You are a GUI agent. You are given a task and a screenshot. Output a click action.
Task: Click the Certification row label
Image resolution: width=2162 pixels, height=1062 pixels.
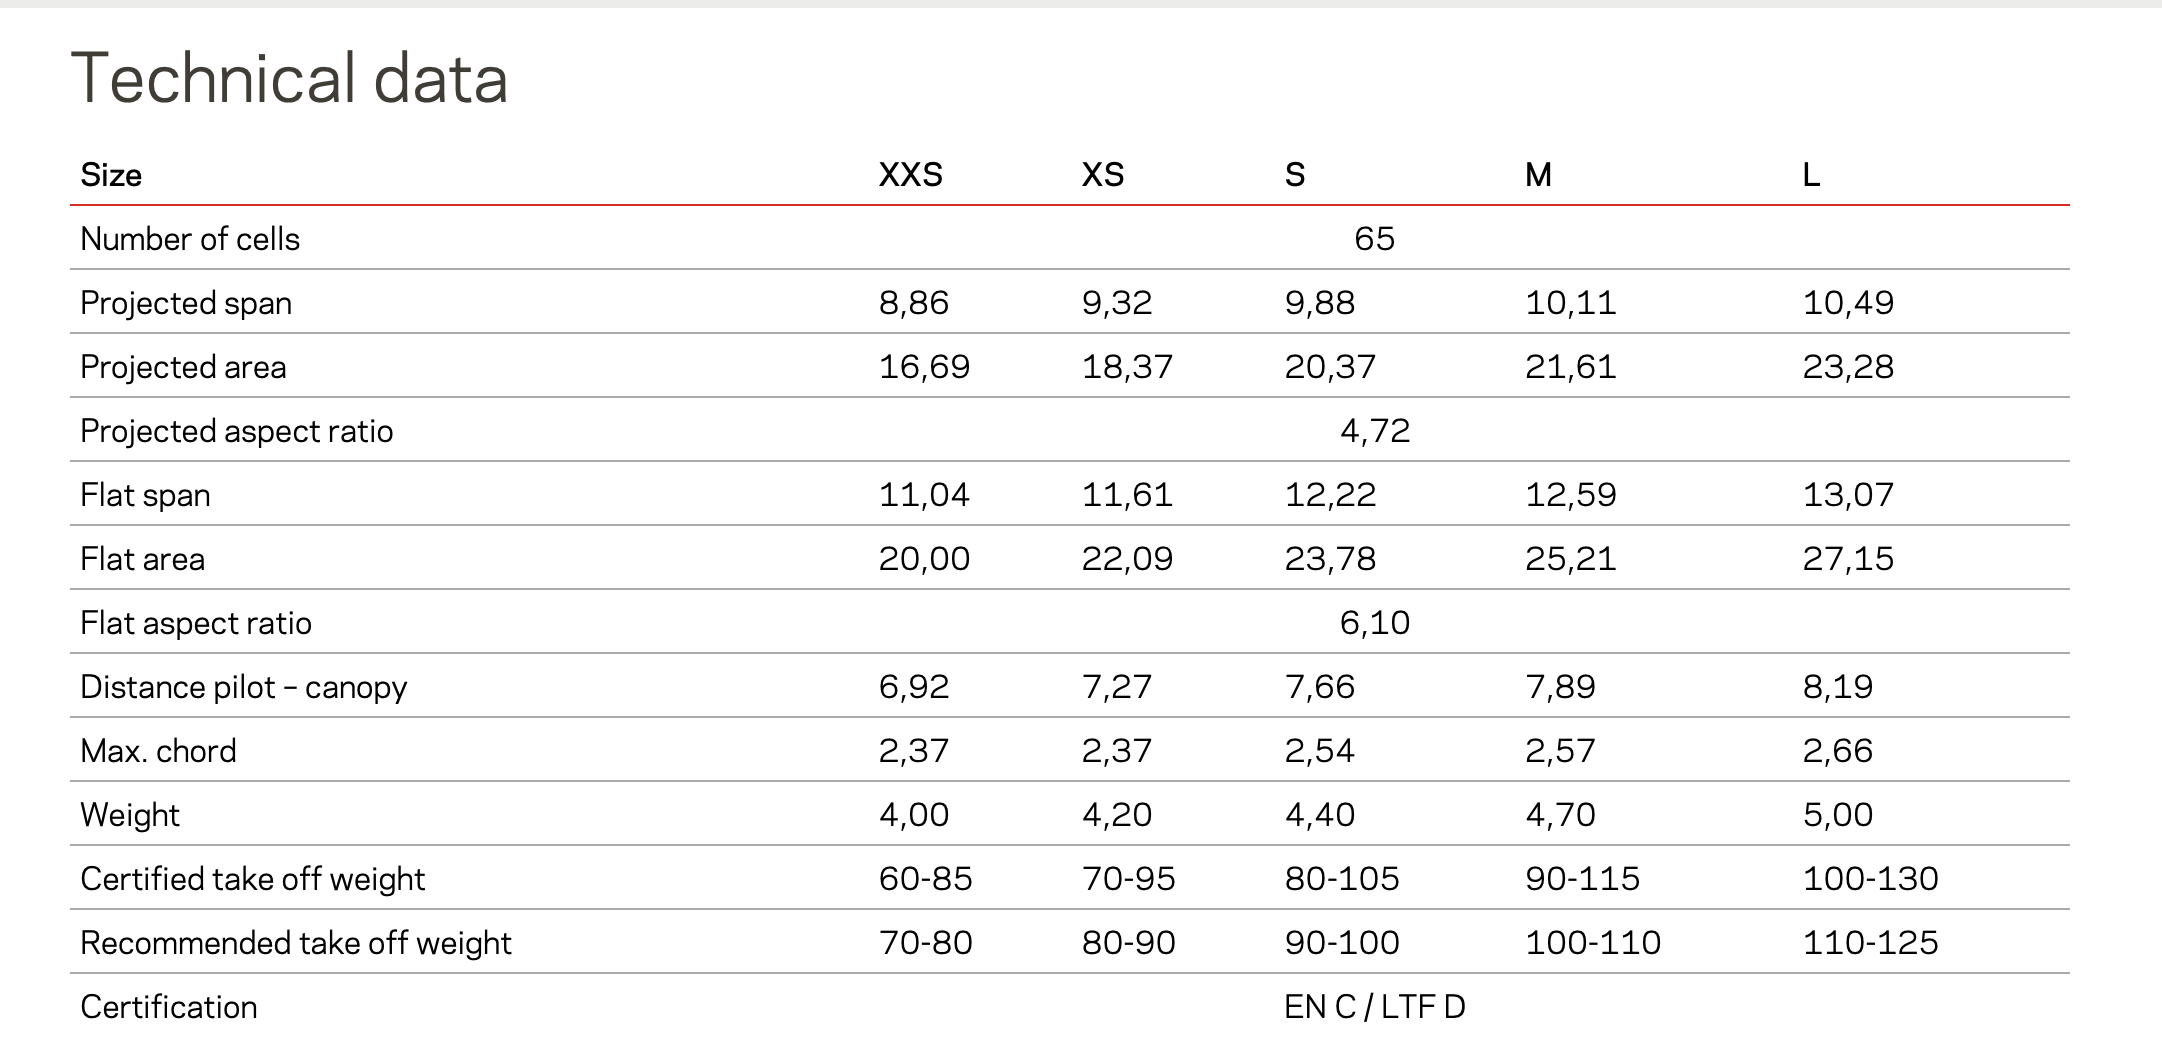[x=169, y=1007]
